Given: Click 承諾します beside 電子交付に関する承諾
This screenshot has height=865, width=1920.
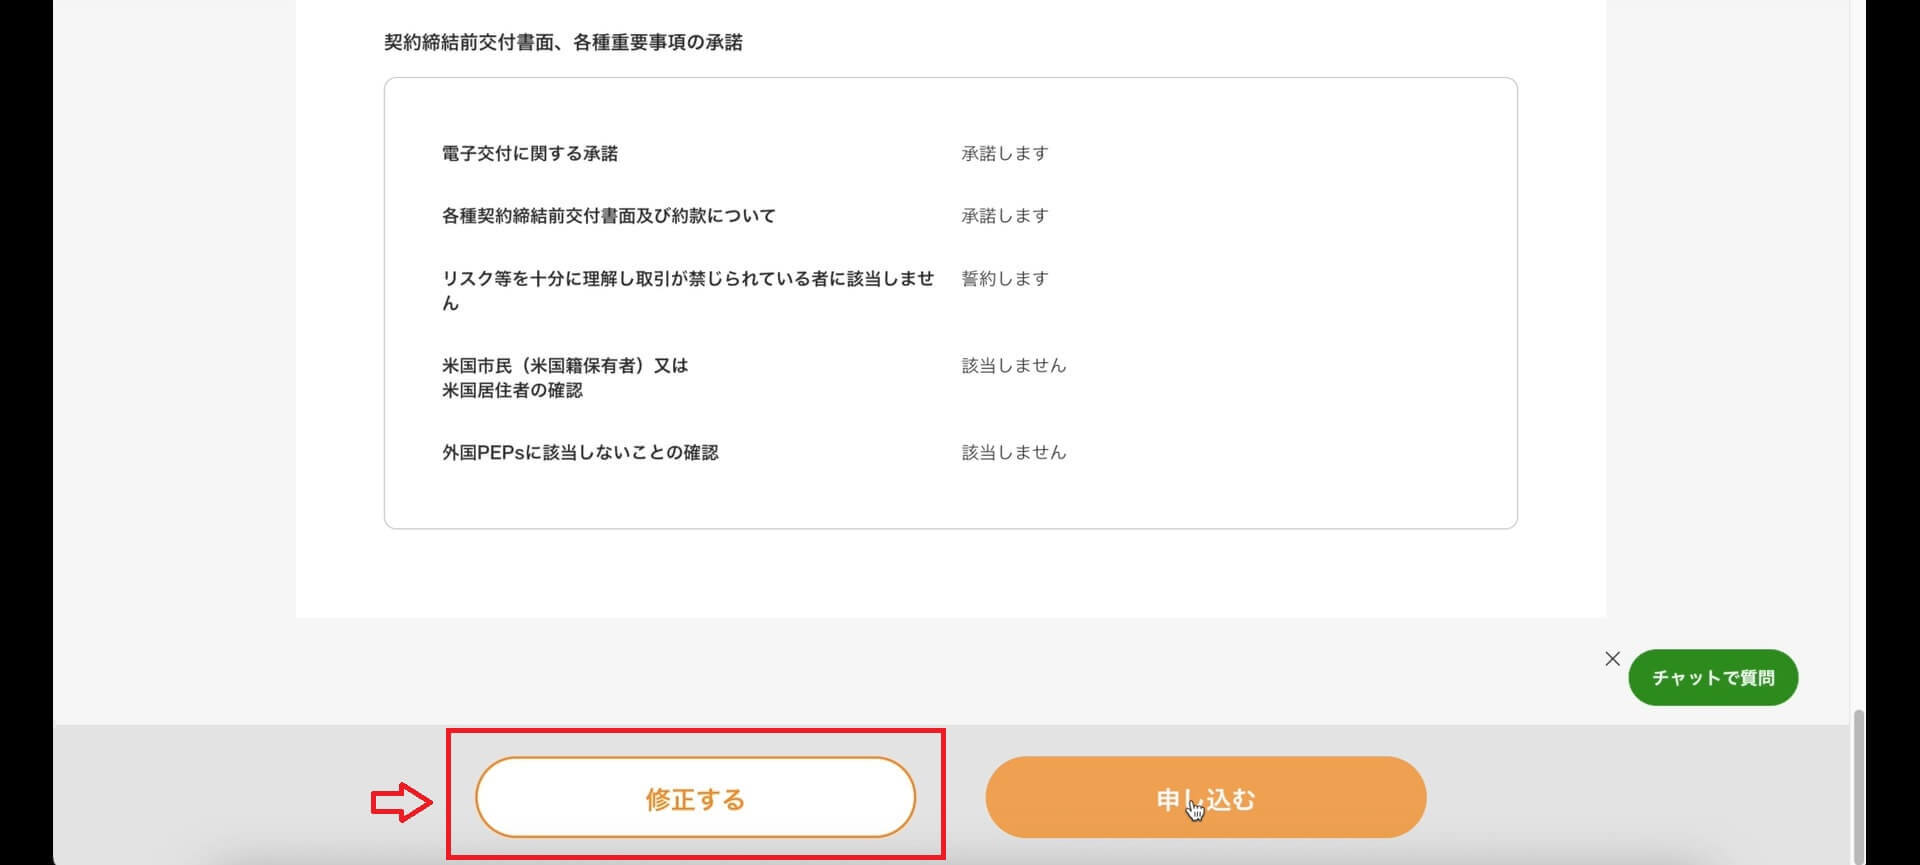Looking at the screenshot, I should tap(1005, 153).
